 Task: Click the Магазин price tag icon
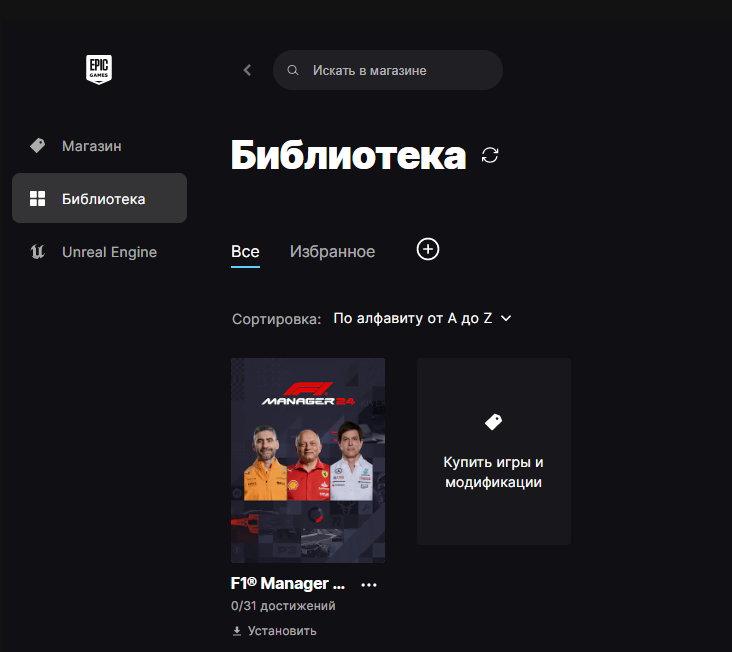pos(37,146)
